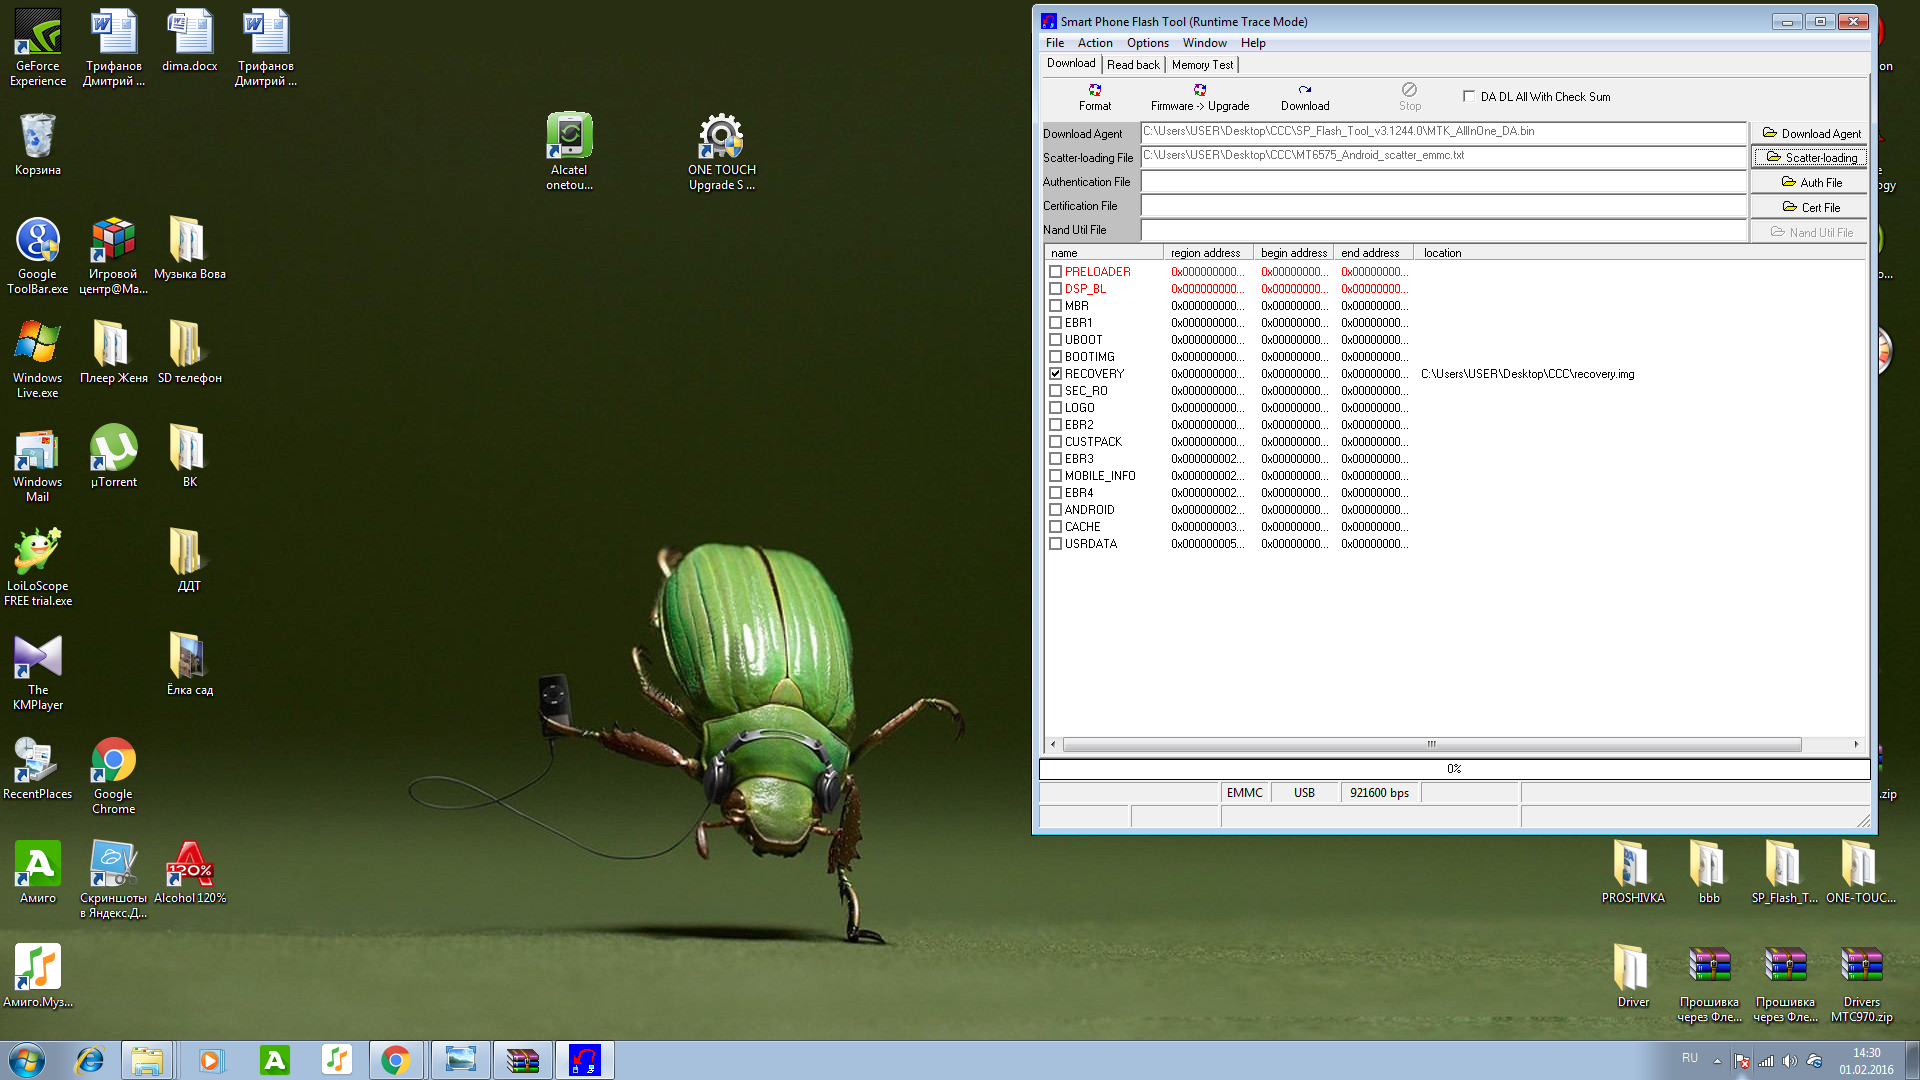Screen dimensions: 1920x1080
Task: Click the Scatter-loading button
Action: click(1810, 158)
